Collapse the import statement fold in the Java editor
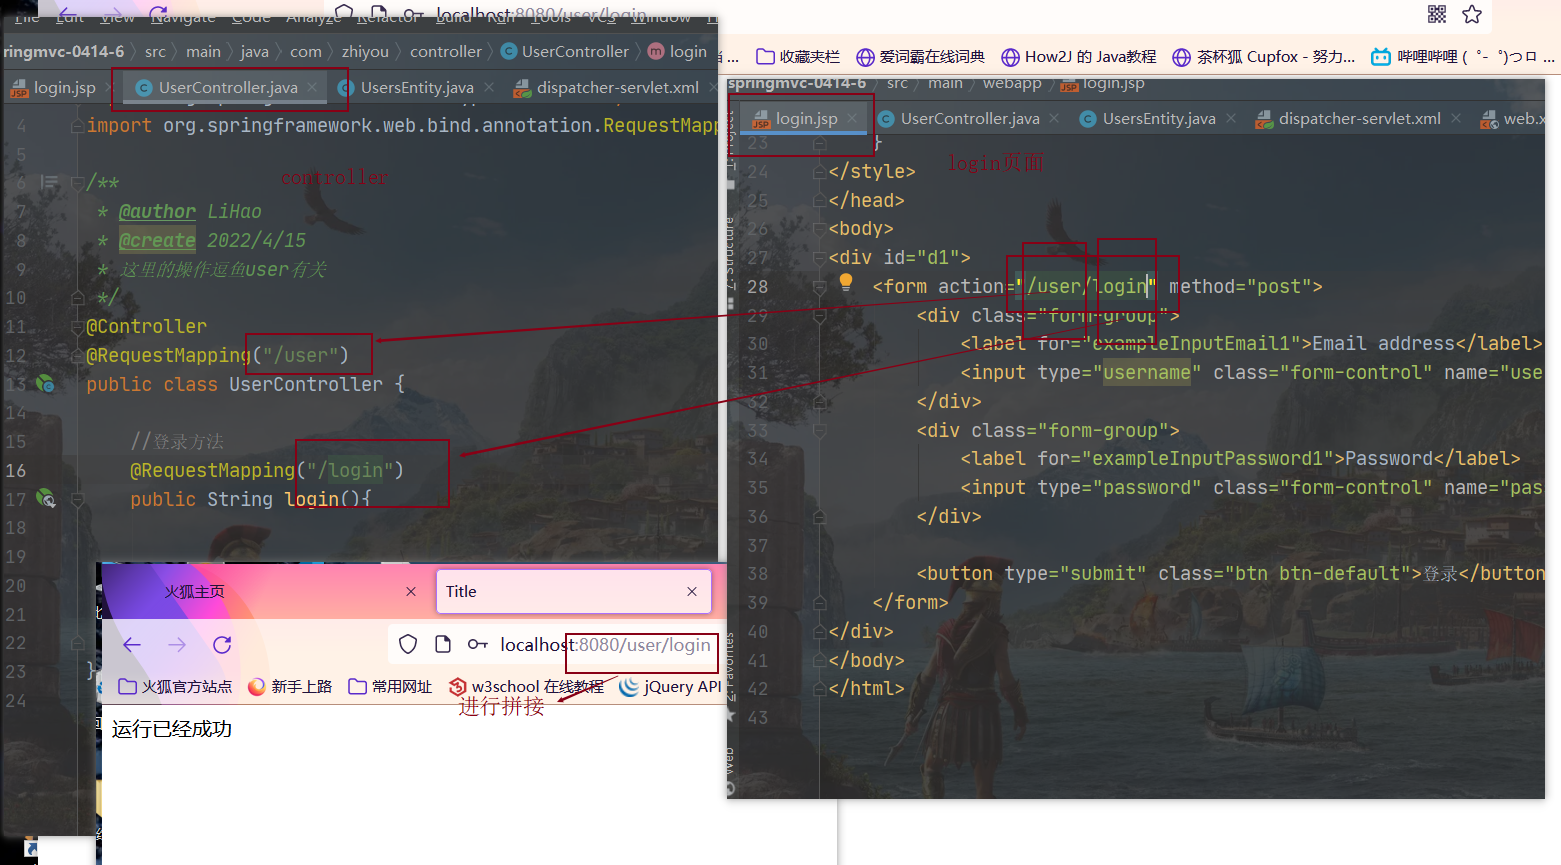The image size is (1561, 865). pyautogui.click(x=77, y=126)
